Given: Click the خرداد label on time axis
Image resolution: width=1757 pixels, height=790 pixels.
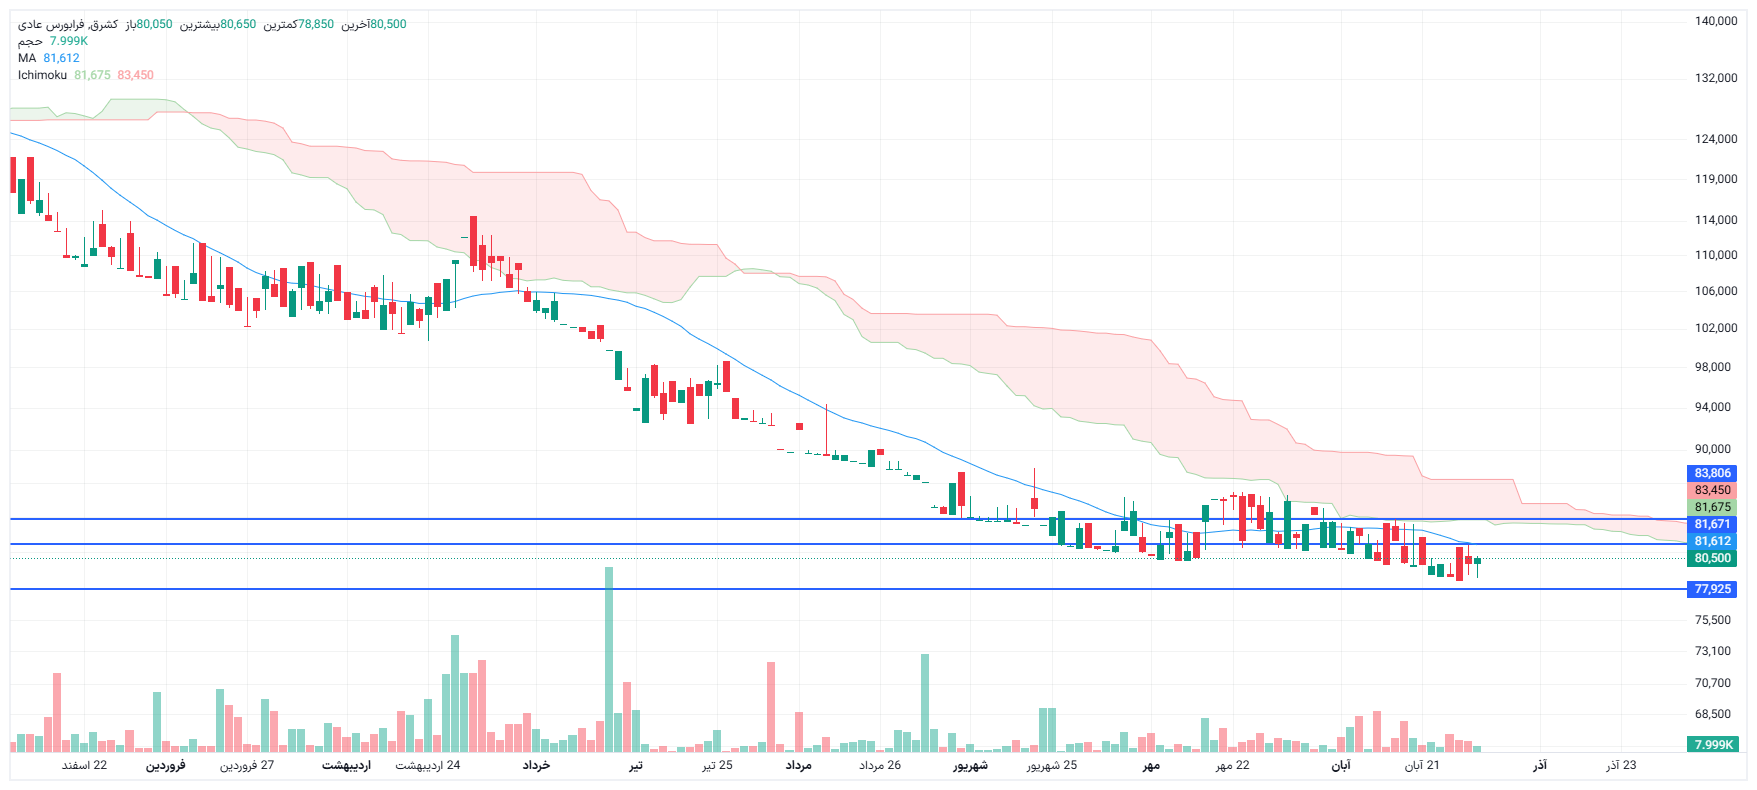Looking at the screenshot, I should pos(537,765).
